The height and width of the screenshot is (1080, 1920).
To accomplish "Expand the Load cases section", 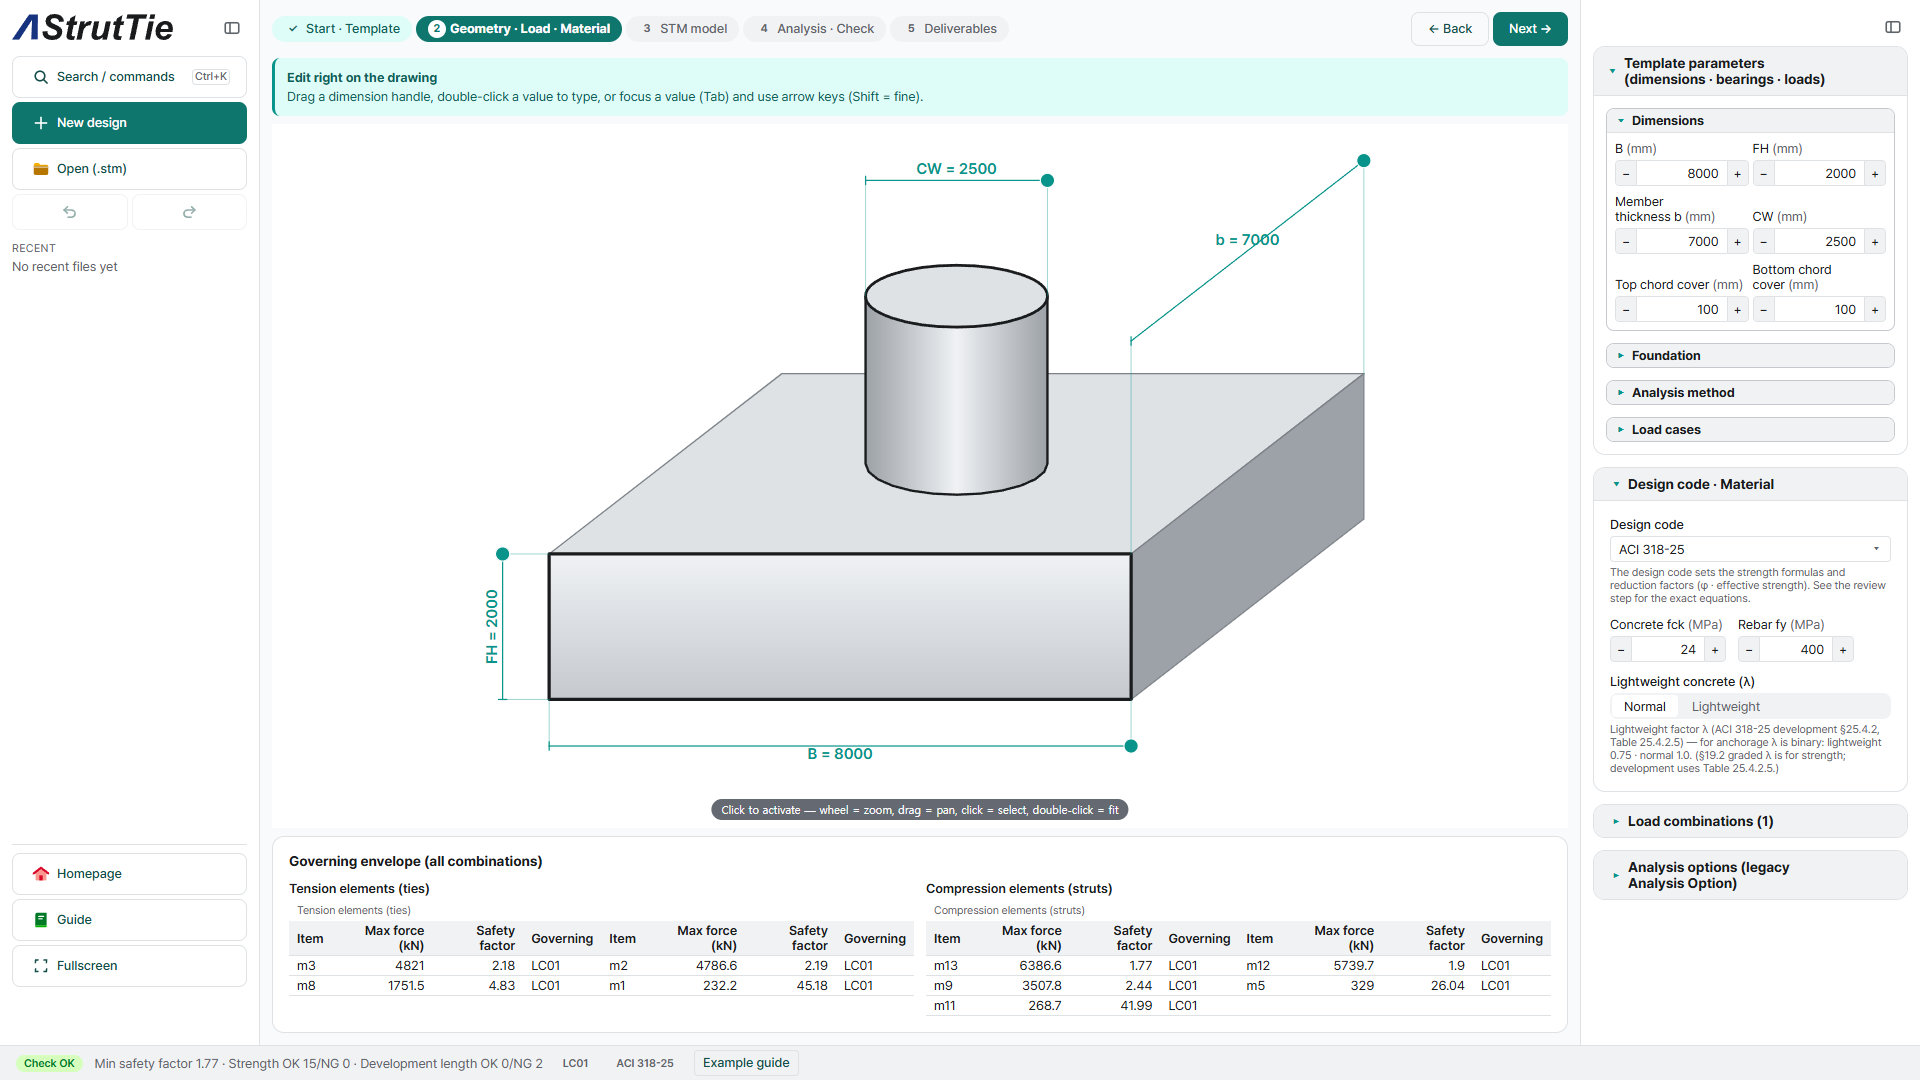I will 1750,430.
